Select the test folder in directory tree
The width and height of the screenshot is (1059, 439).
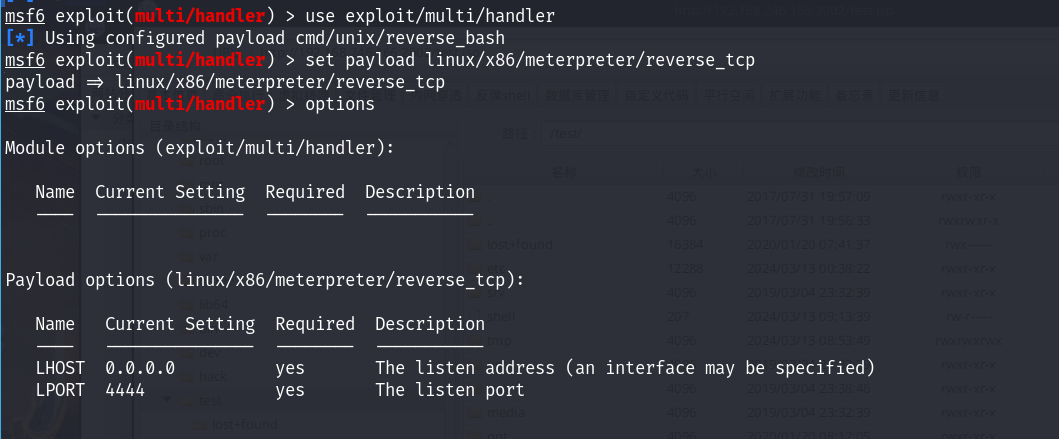(210, 400)
